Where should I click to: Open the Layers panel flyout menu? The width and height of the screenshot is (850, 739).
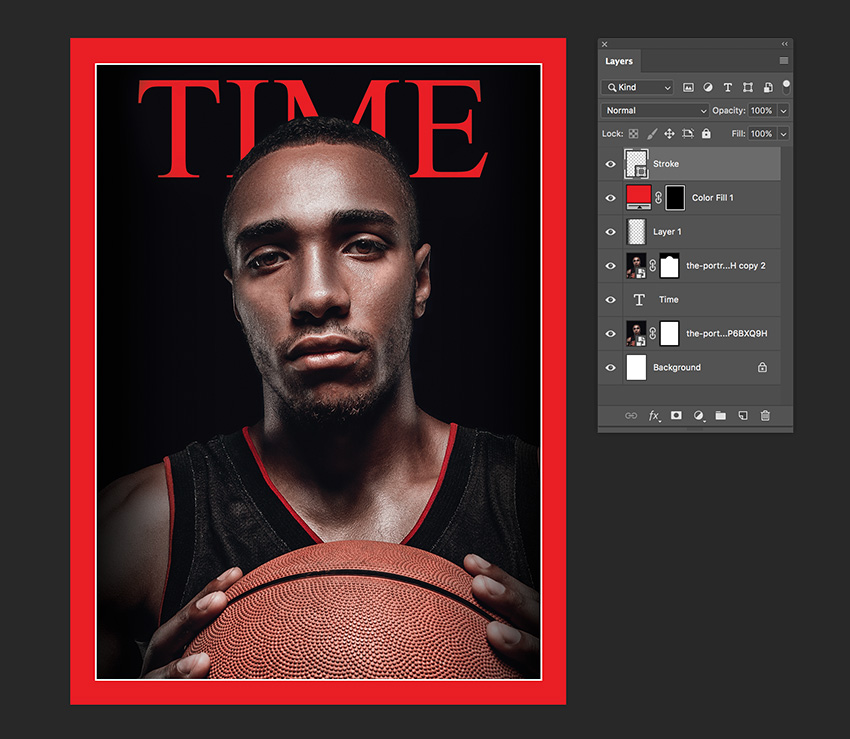(785, 61)
